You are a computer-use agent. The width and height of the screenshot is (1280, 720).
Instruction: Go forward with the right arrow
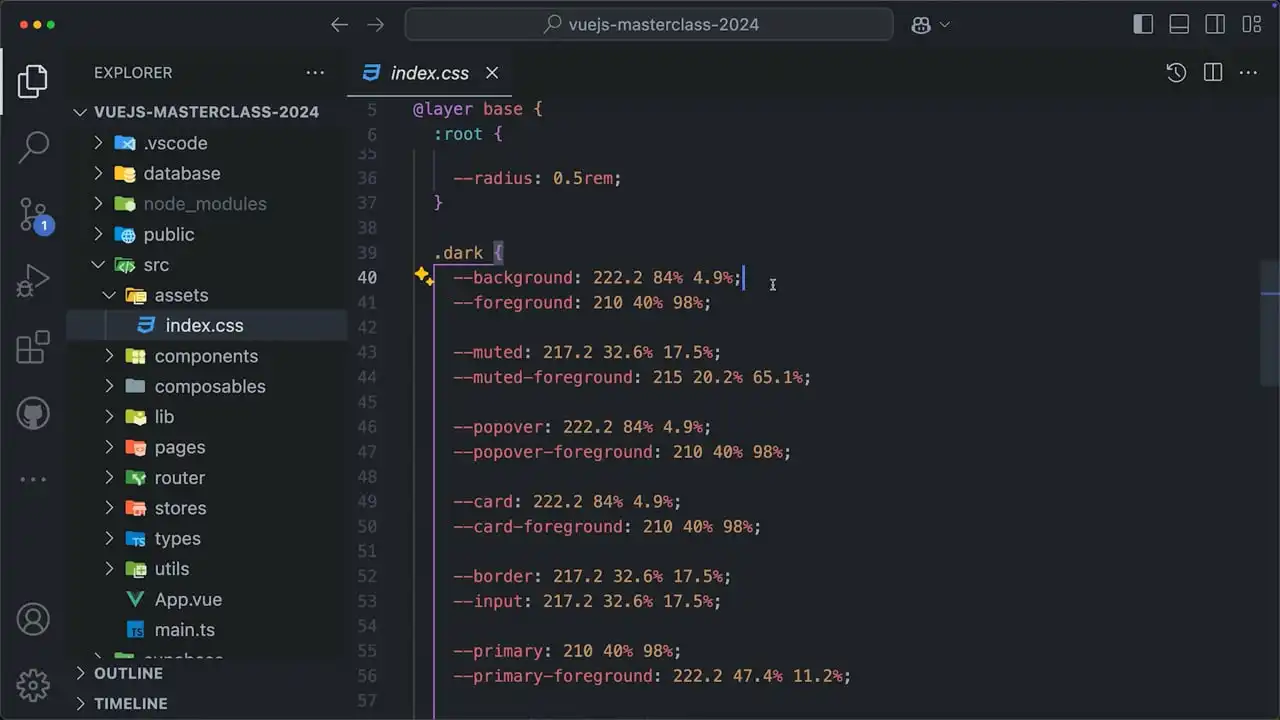pyautogui.click(x=375, y=24)
